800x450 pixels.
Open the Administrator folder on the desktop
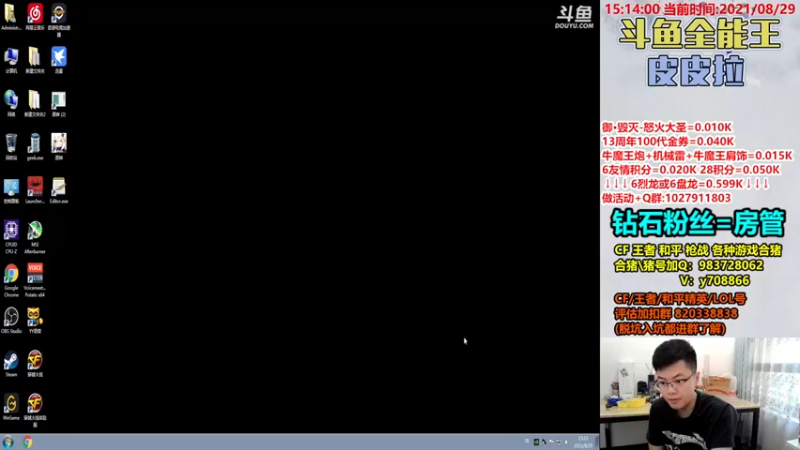click(11, 17)
